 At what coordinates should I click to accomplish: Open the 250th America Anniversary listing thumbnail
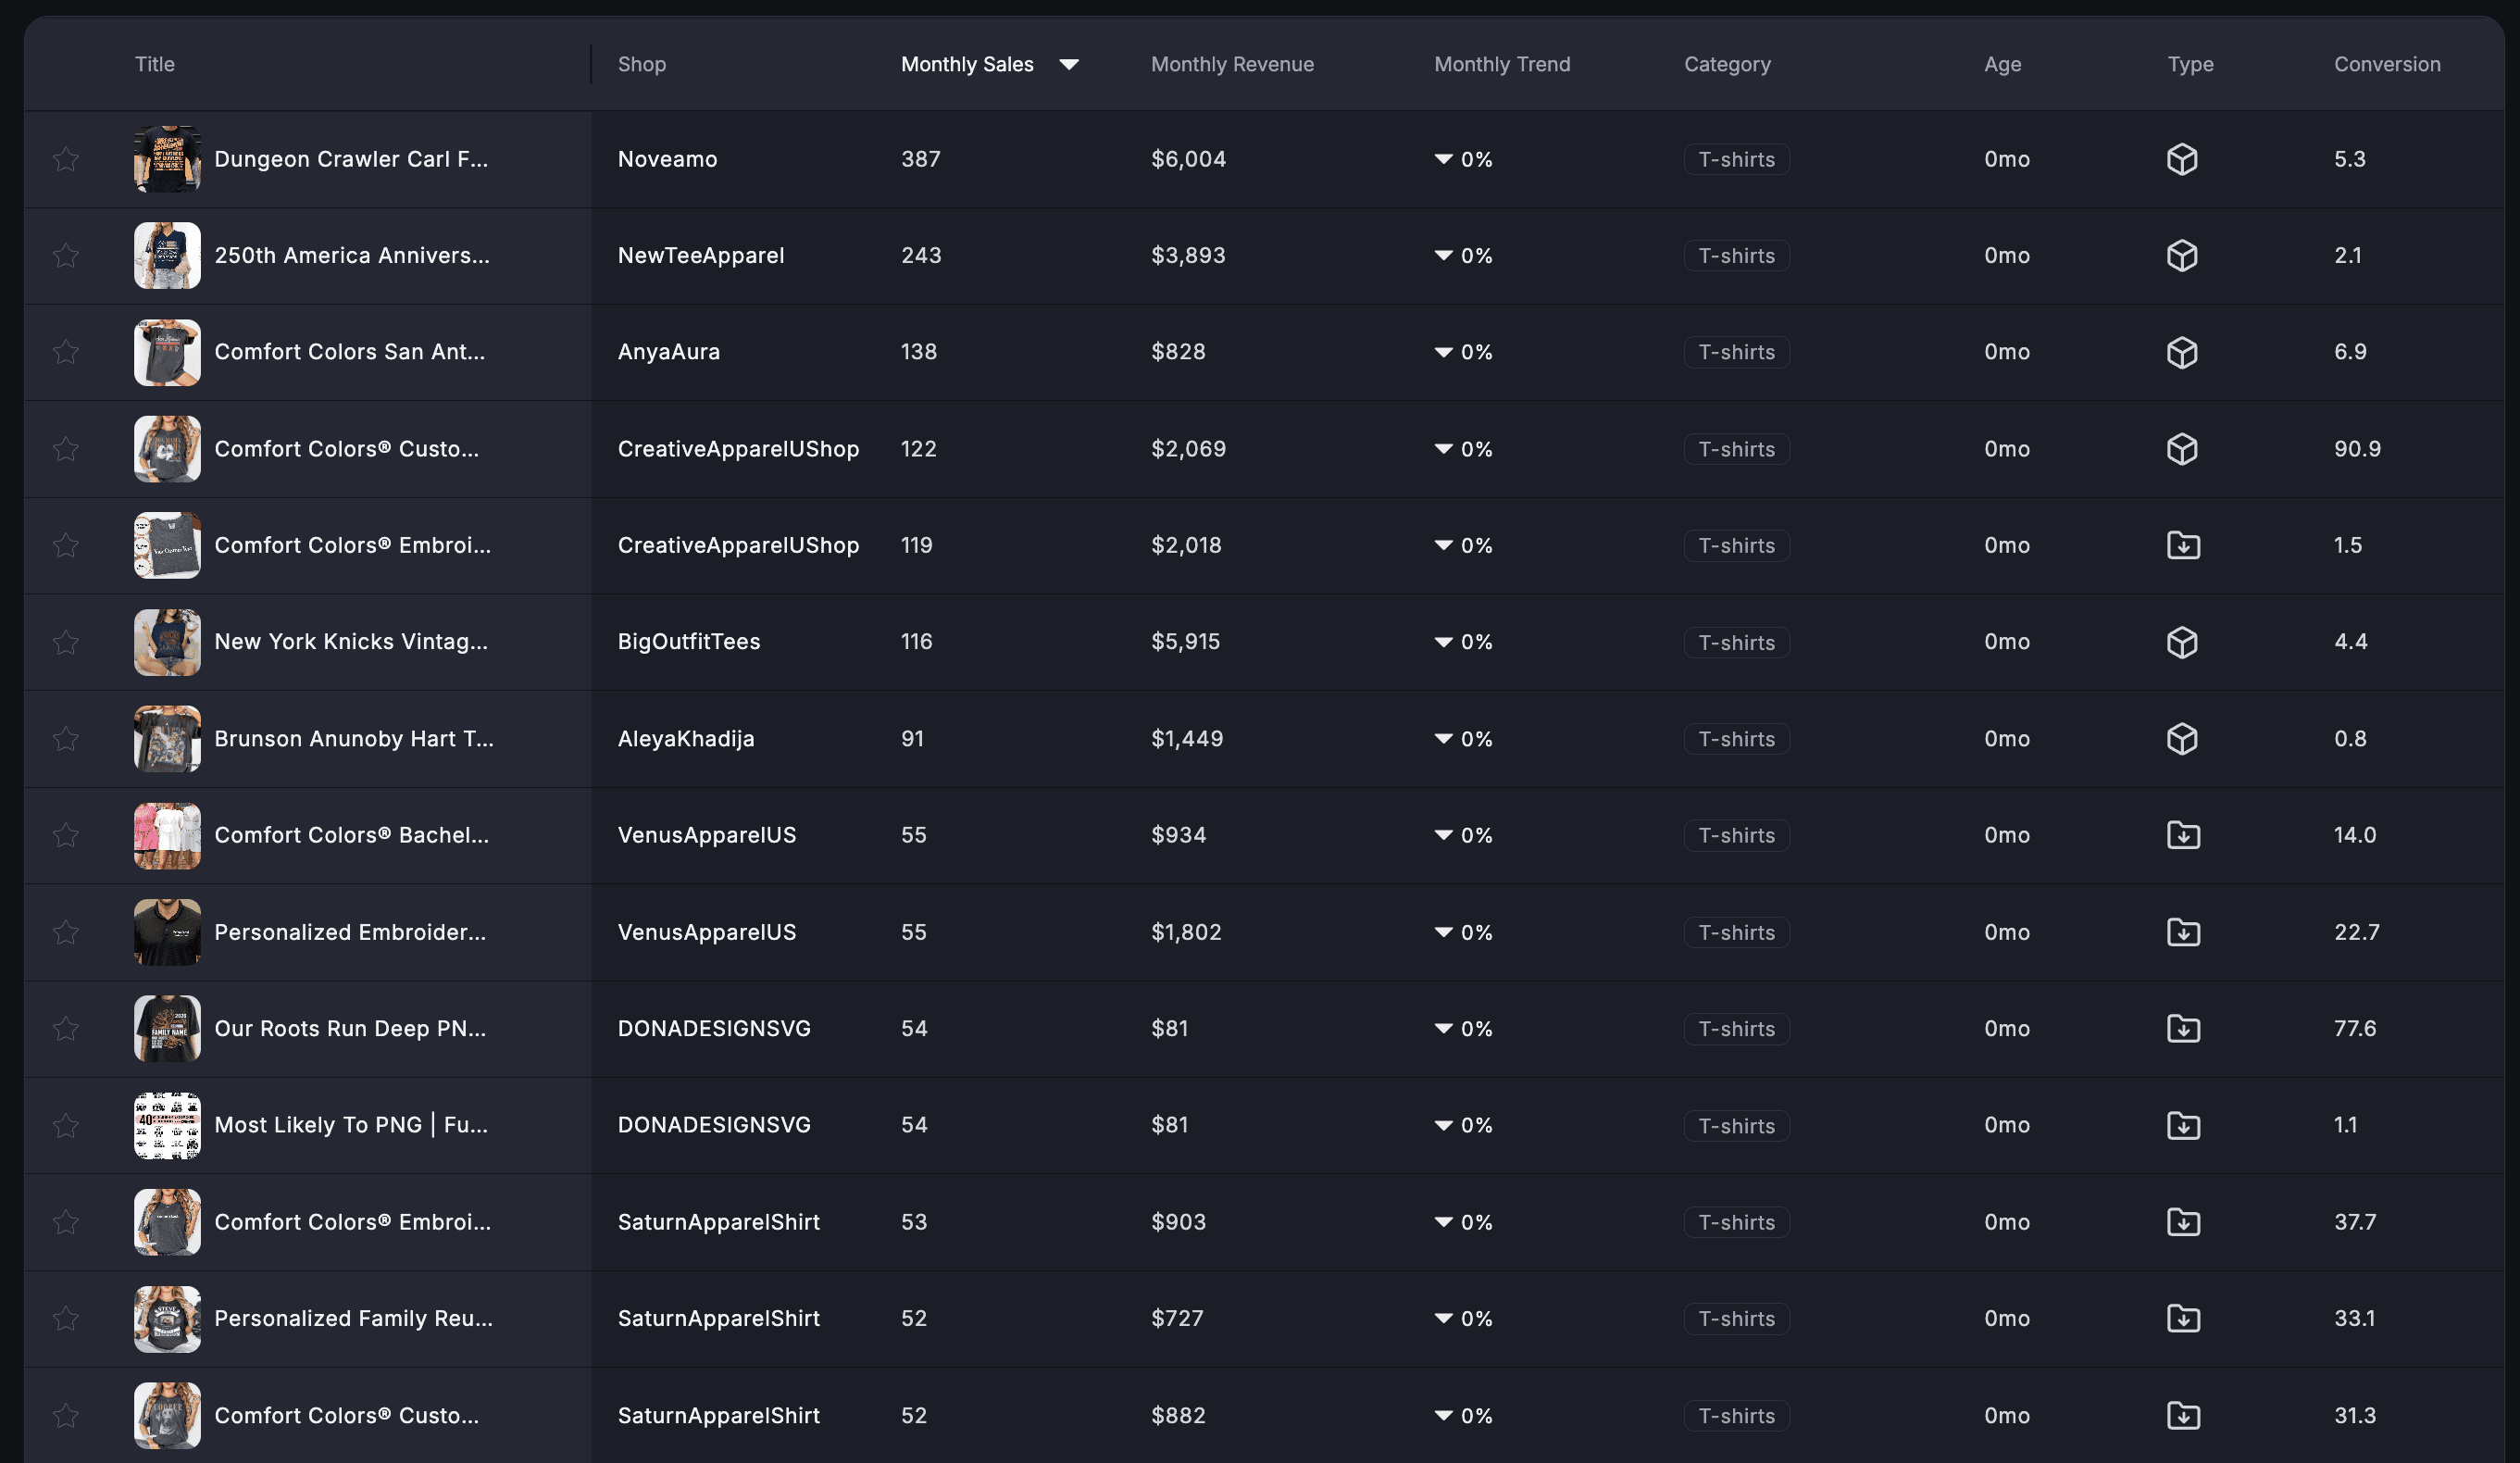point(167,256)
